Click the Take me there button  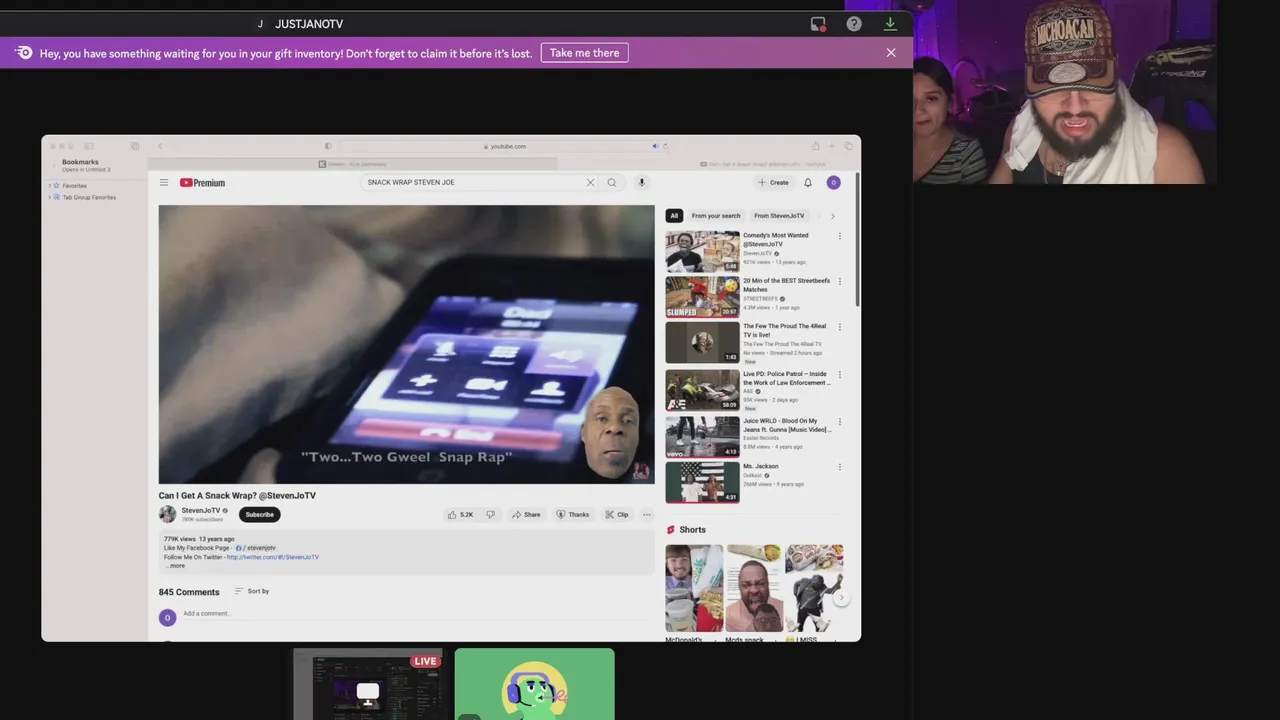(585, 53)
